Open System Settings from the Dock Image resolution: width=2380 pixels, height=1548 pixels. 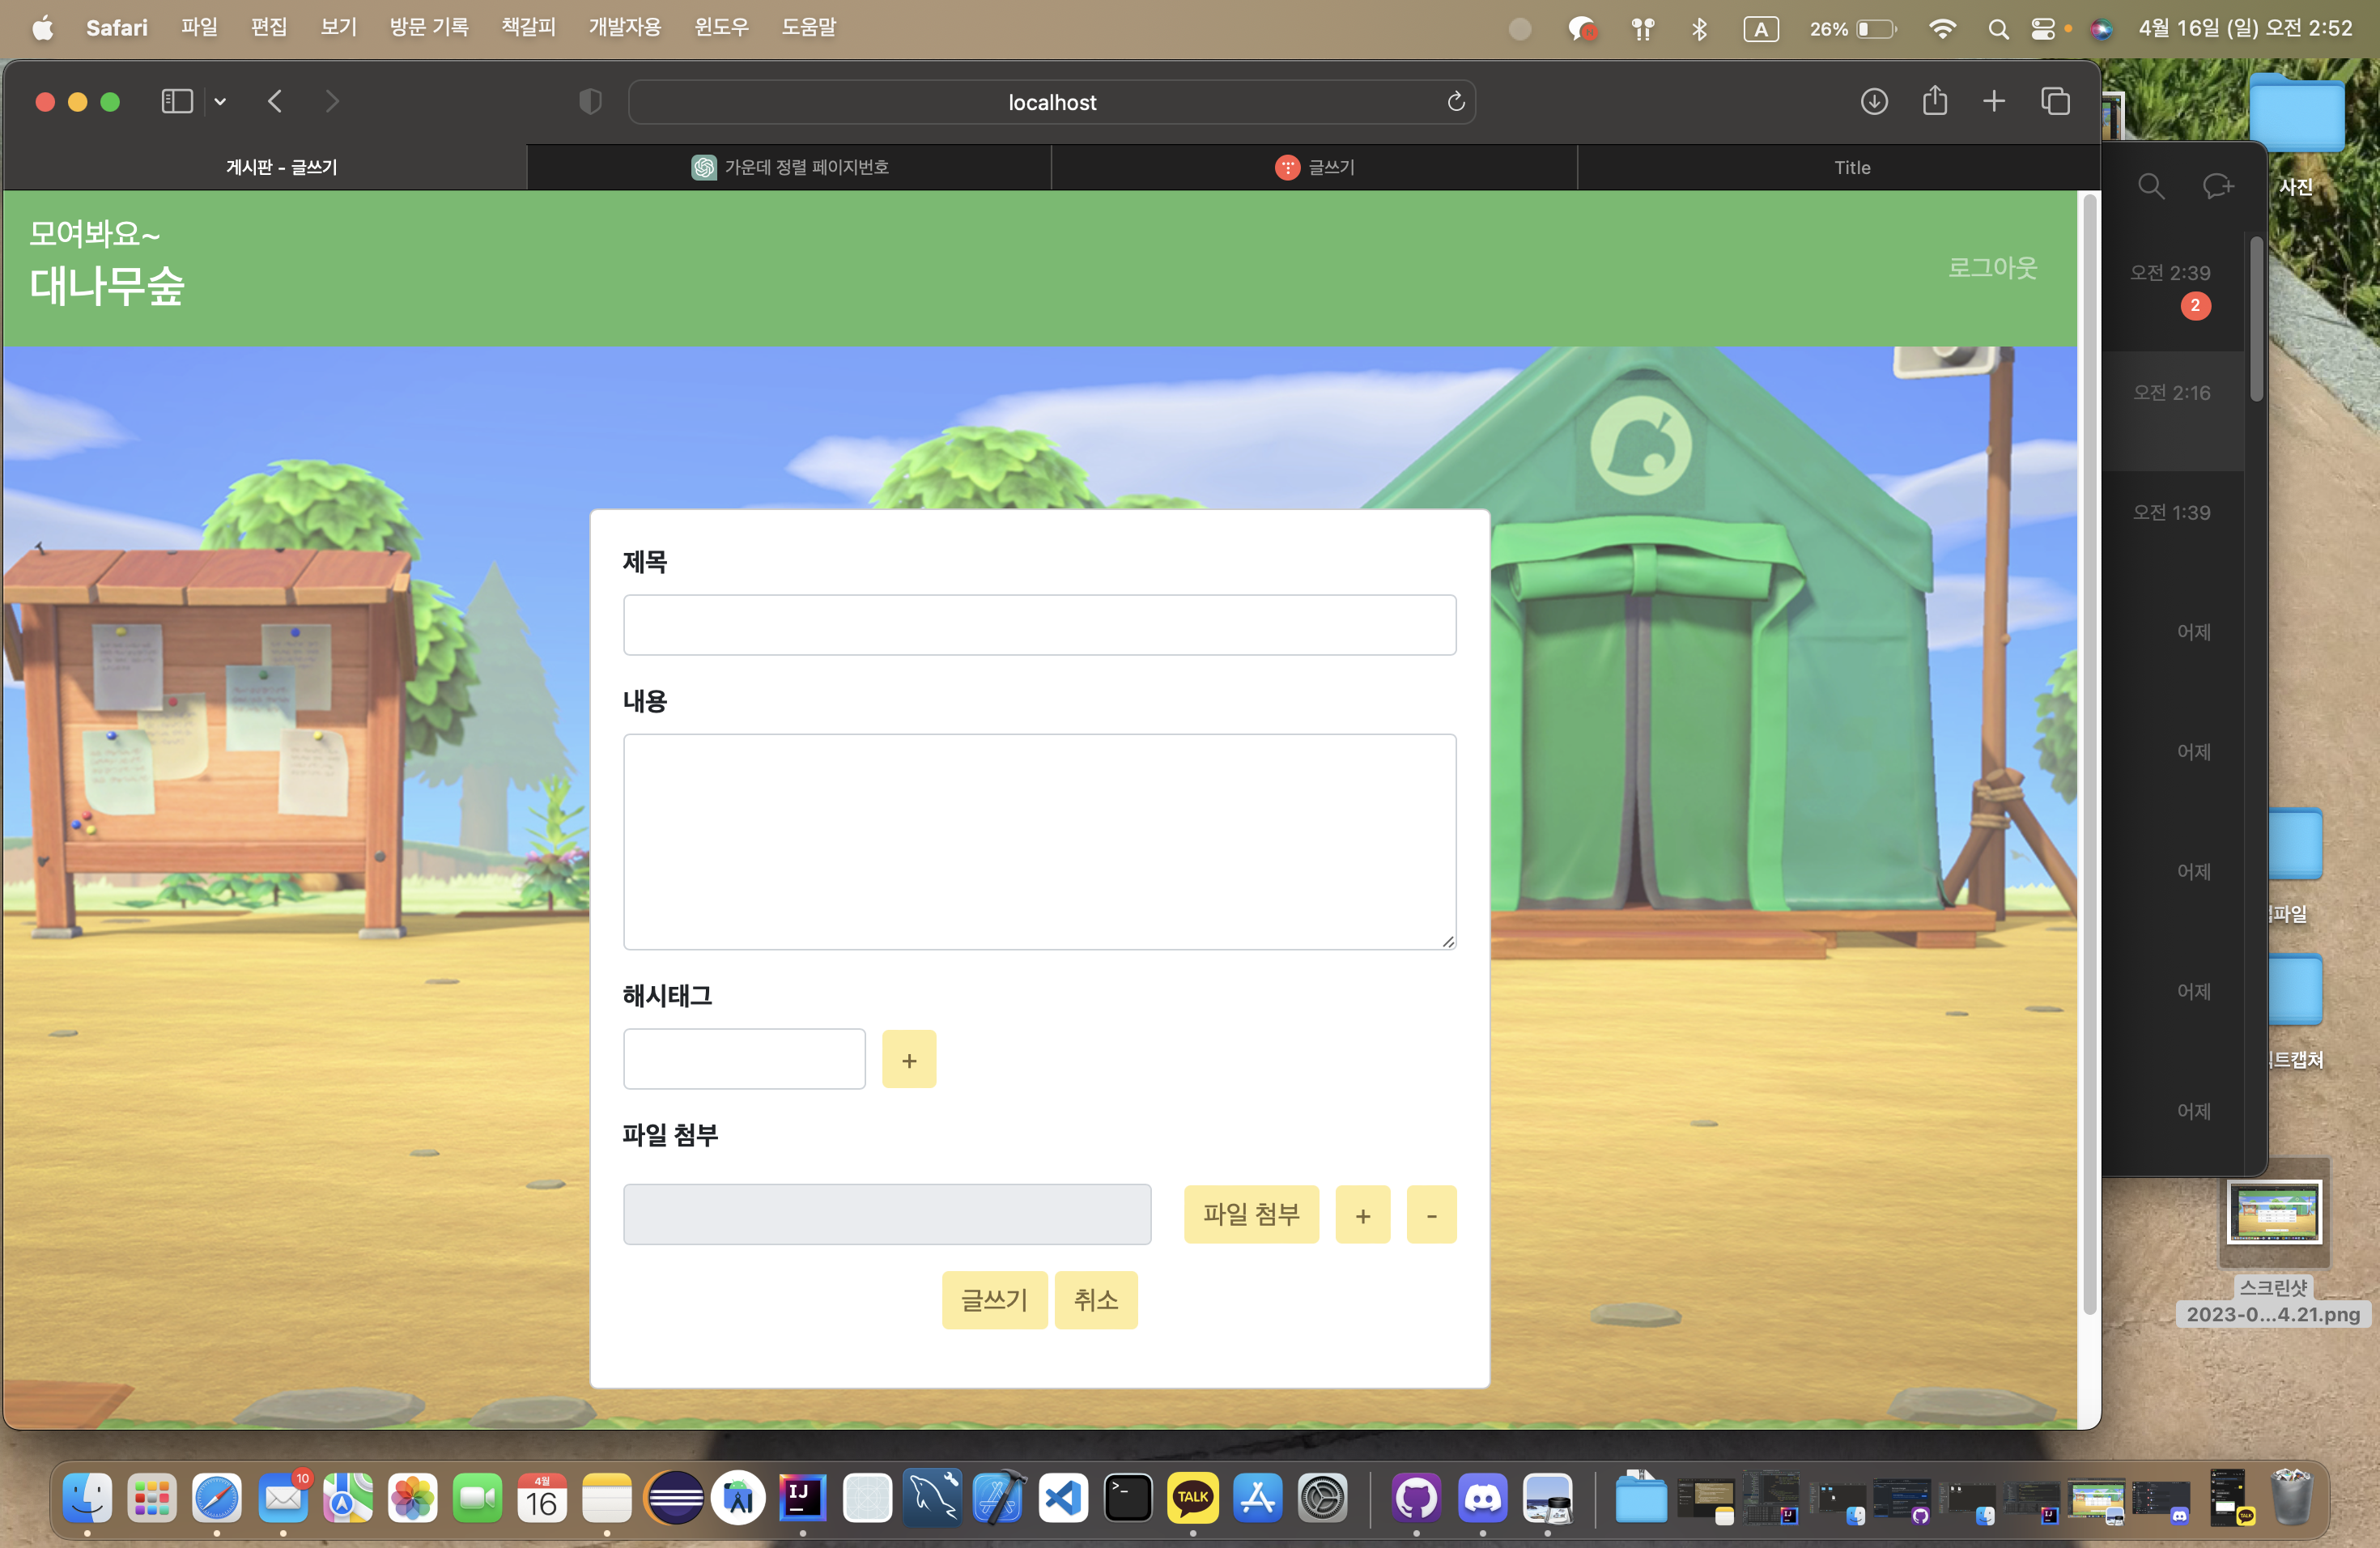tap(1322, 1497)
